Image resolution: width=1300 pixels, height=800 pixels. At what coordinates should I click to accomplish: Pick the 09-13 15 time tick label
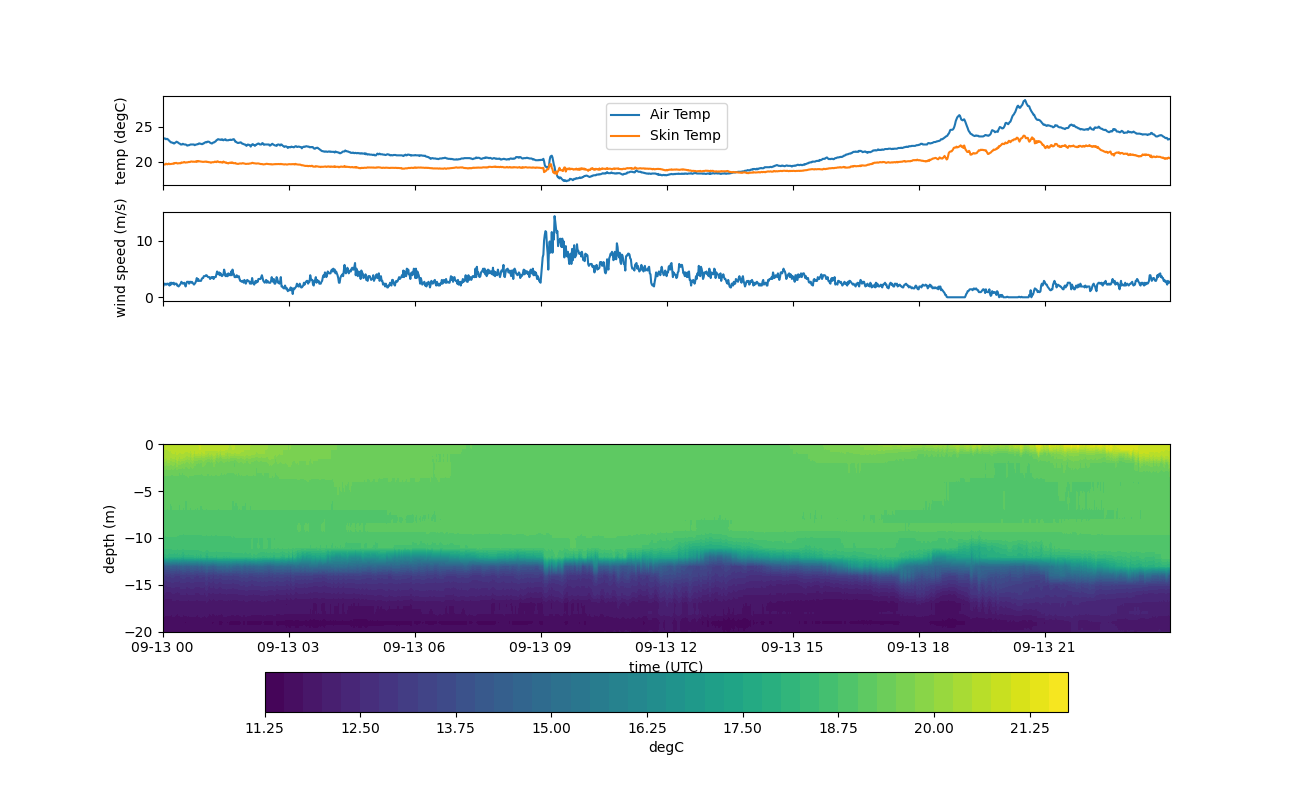(x=793, y=647)
